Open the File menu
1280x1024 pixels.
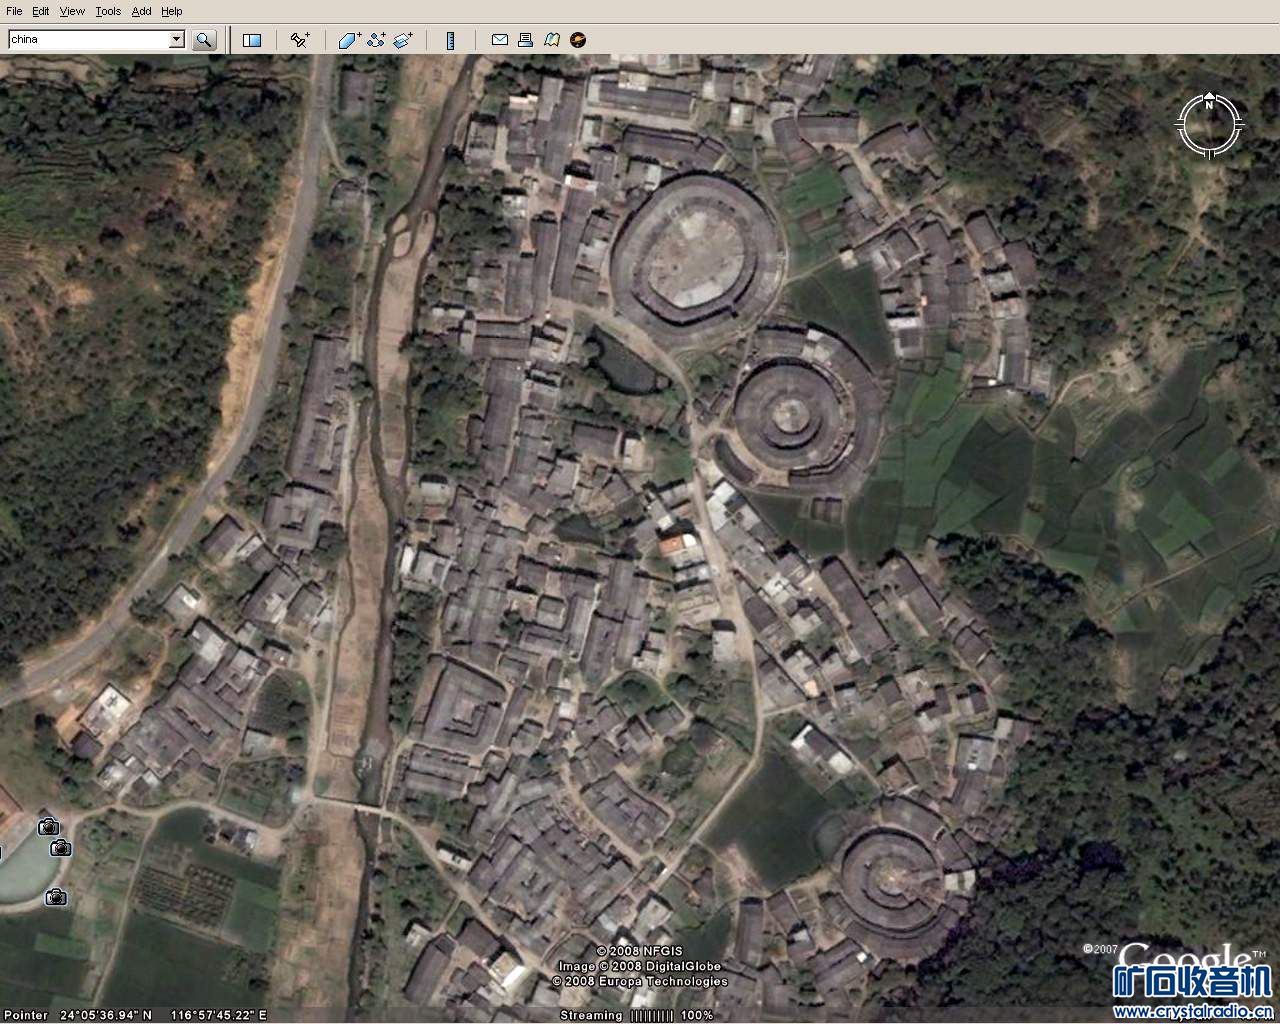tap(14, 11)
